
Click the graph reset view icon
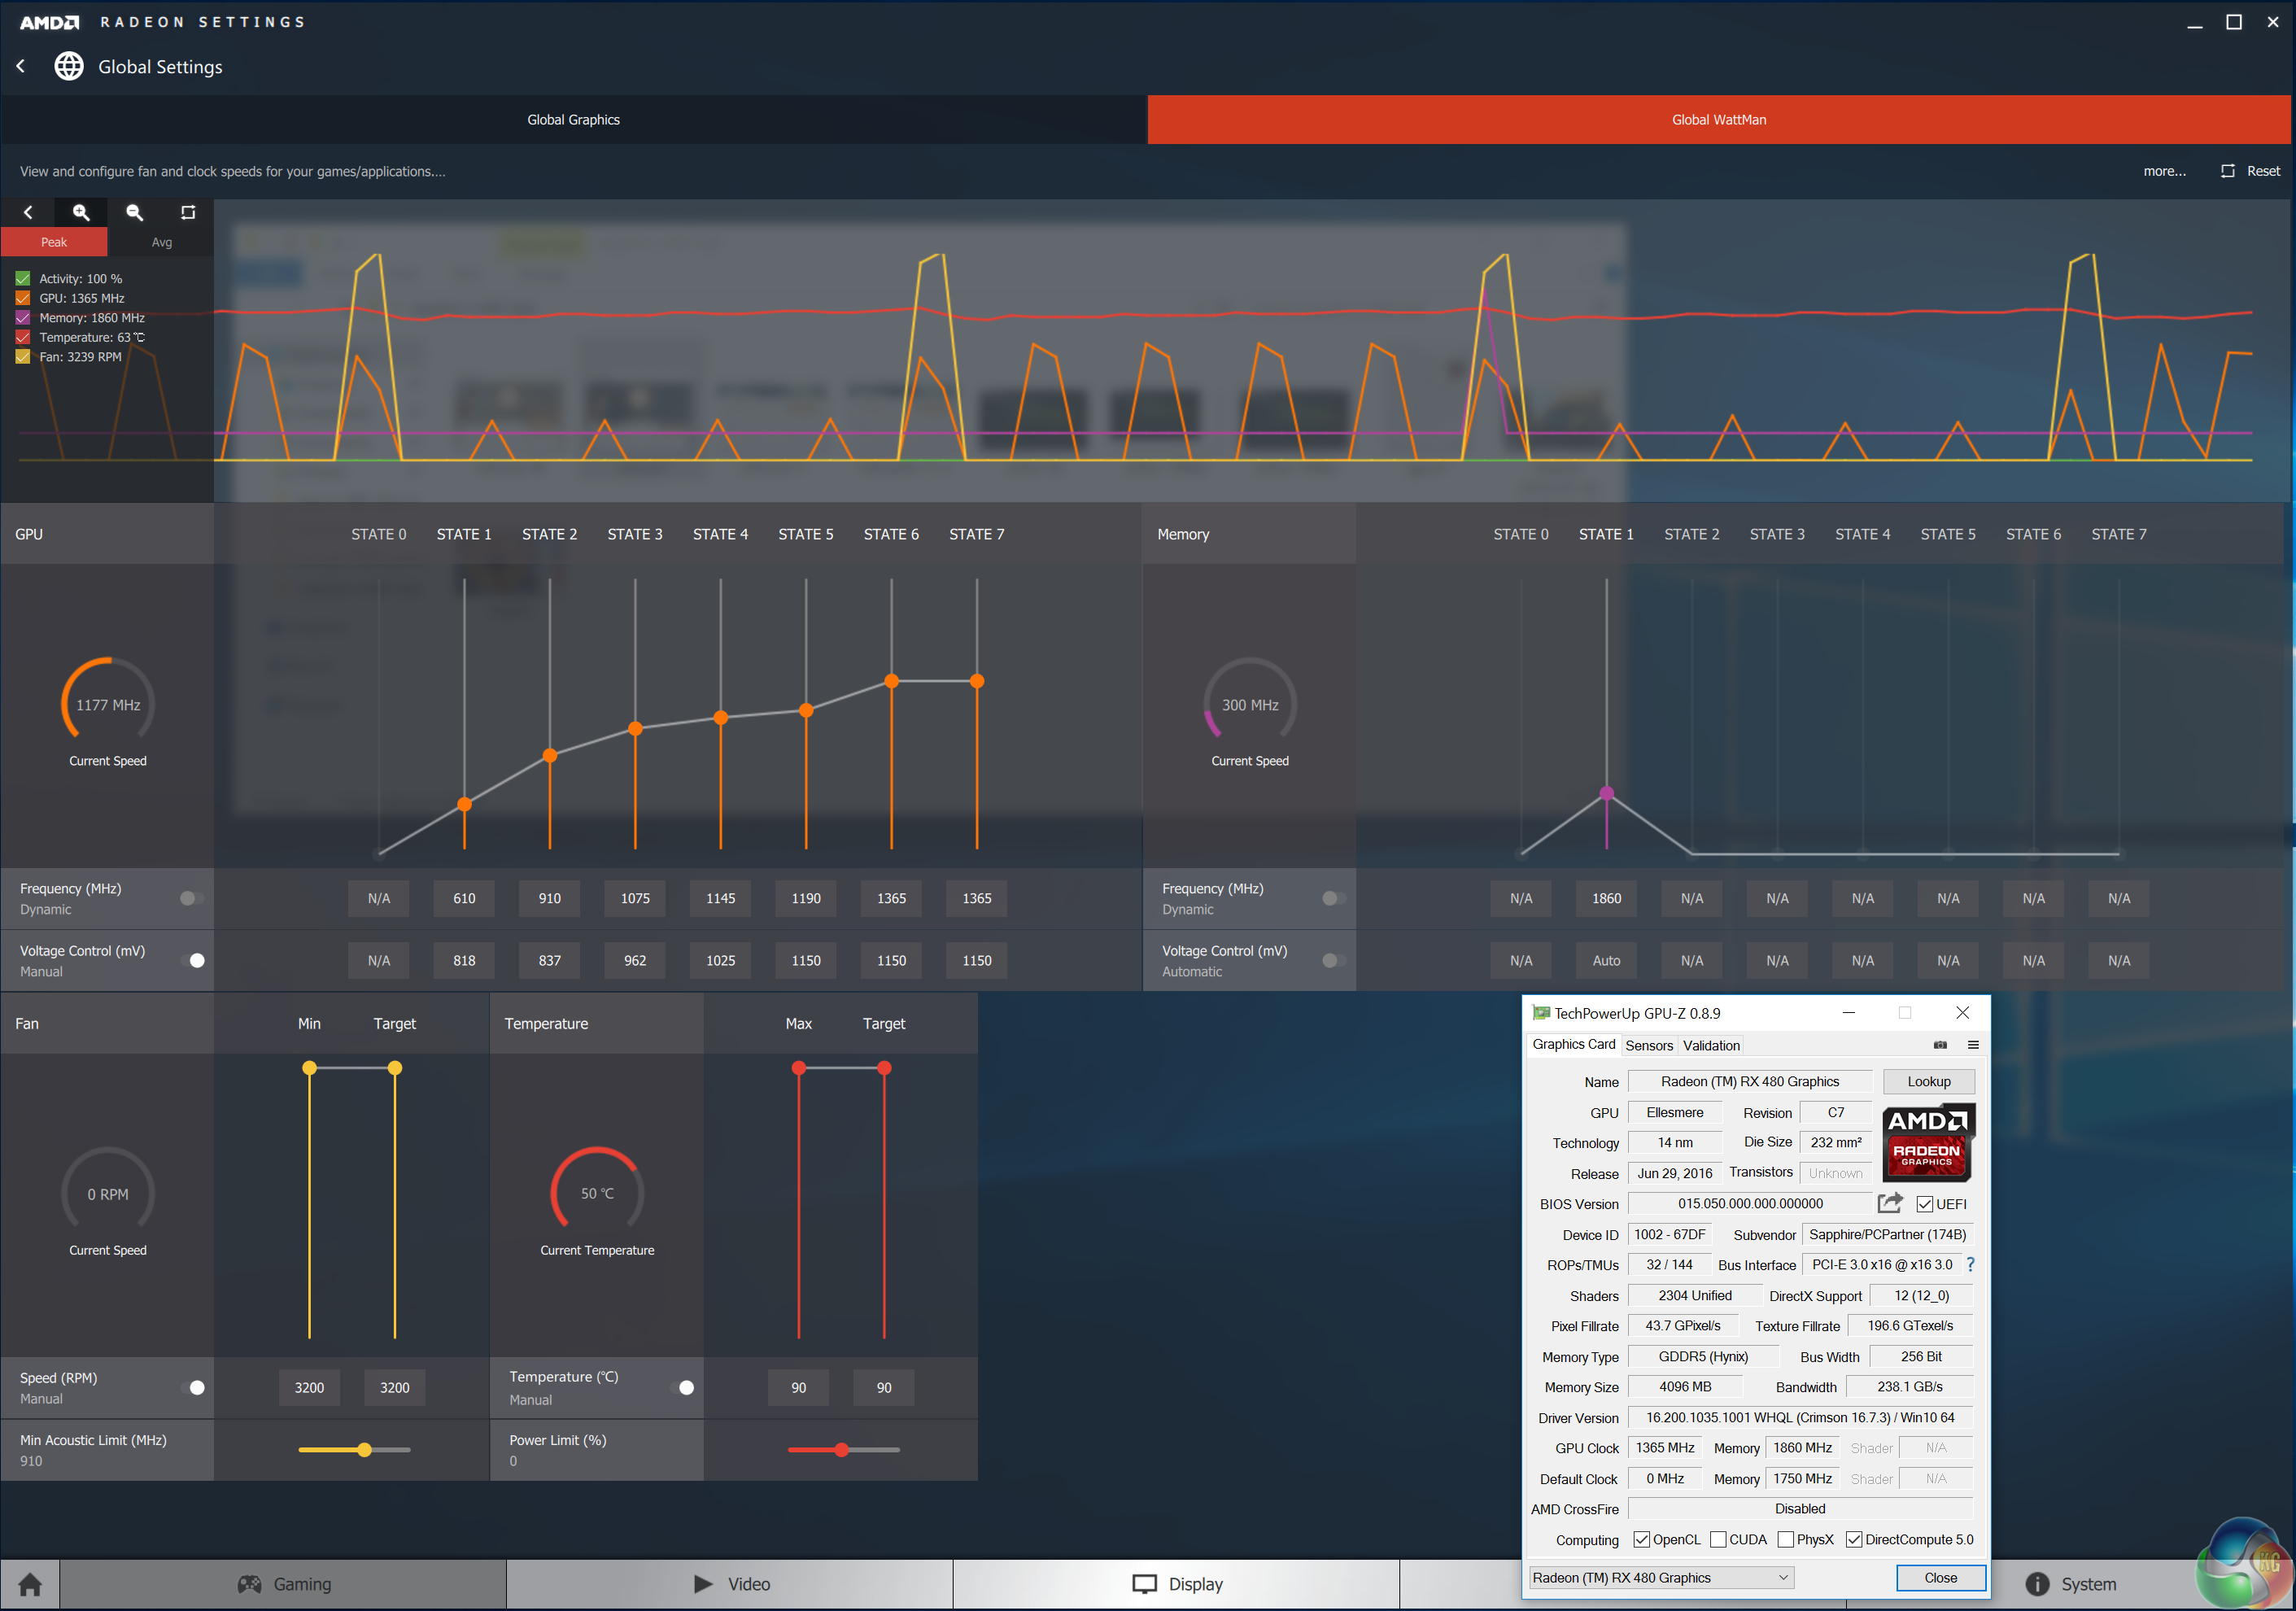[x=188, y=212]
